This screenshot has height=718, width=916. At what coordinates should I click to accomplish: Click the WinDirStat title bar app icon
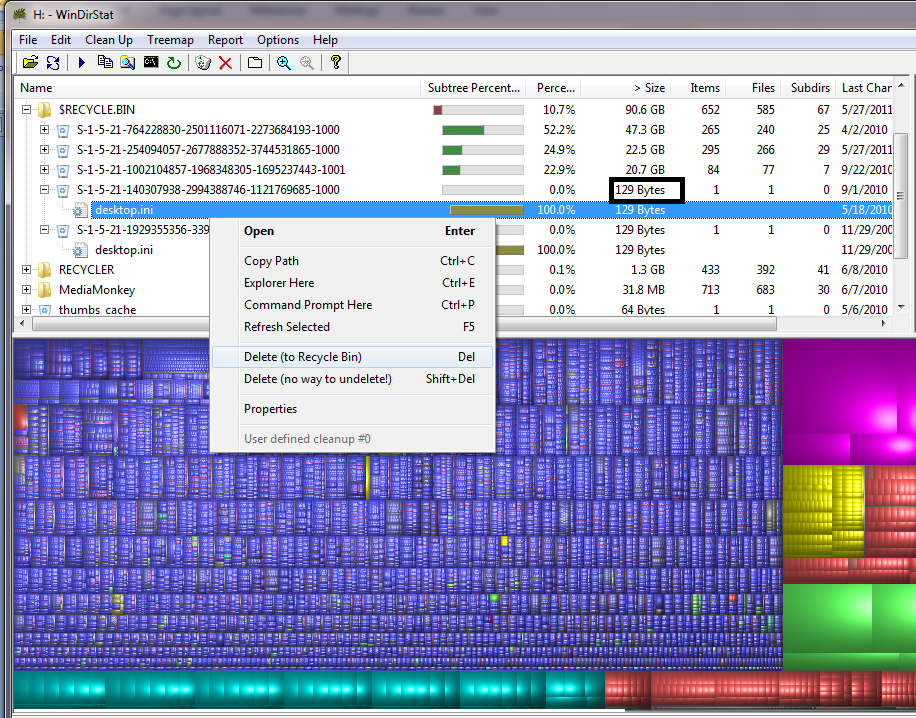coord(20,14)
